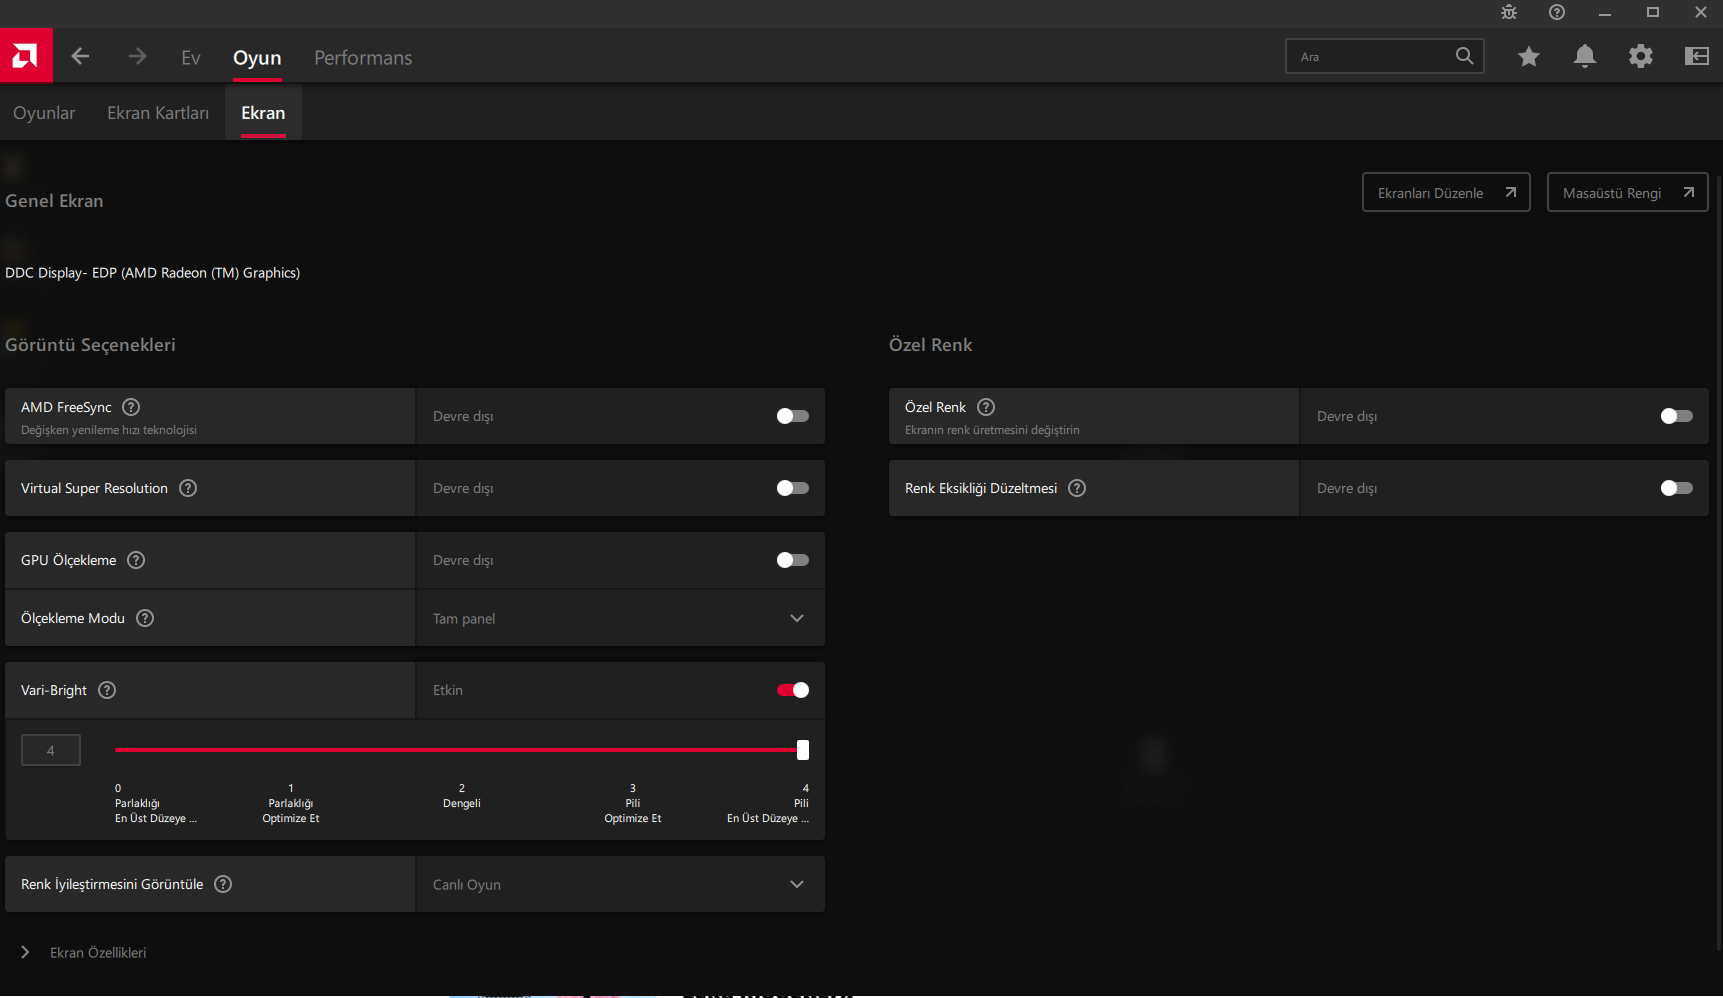The height and width of the screenshot is (998, 1723).
Task: Open favorites star icon
Action: pyautogui.click(x=1529, y=56)
